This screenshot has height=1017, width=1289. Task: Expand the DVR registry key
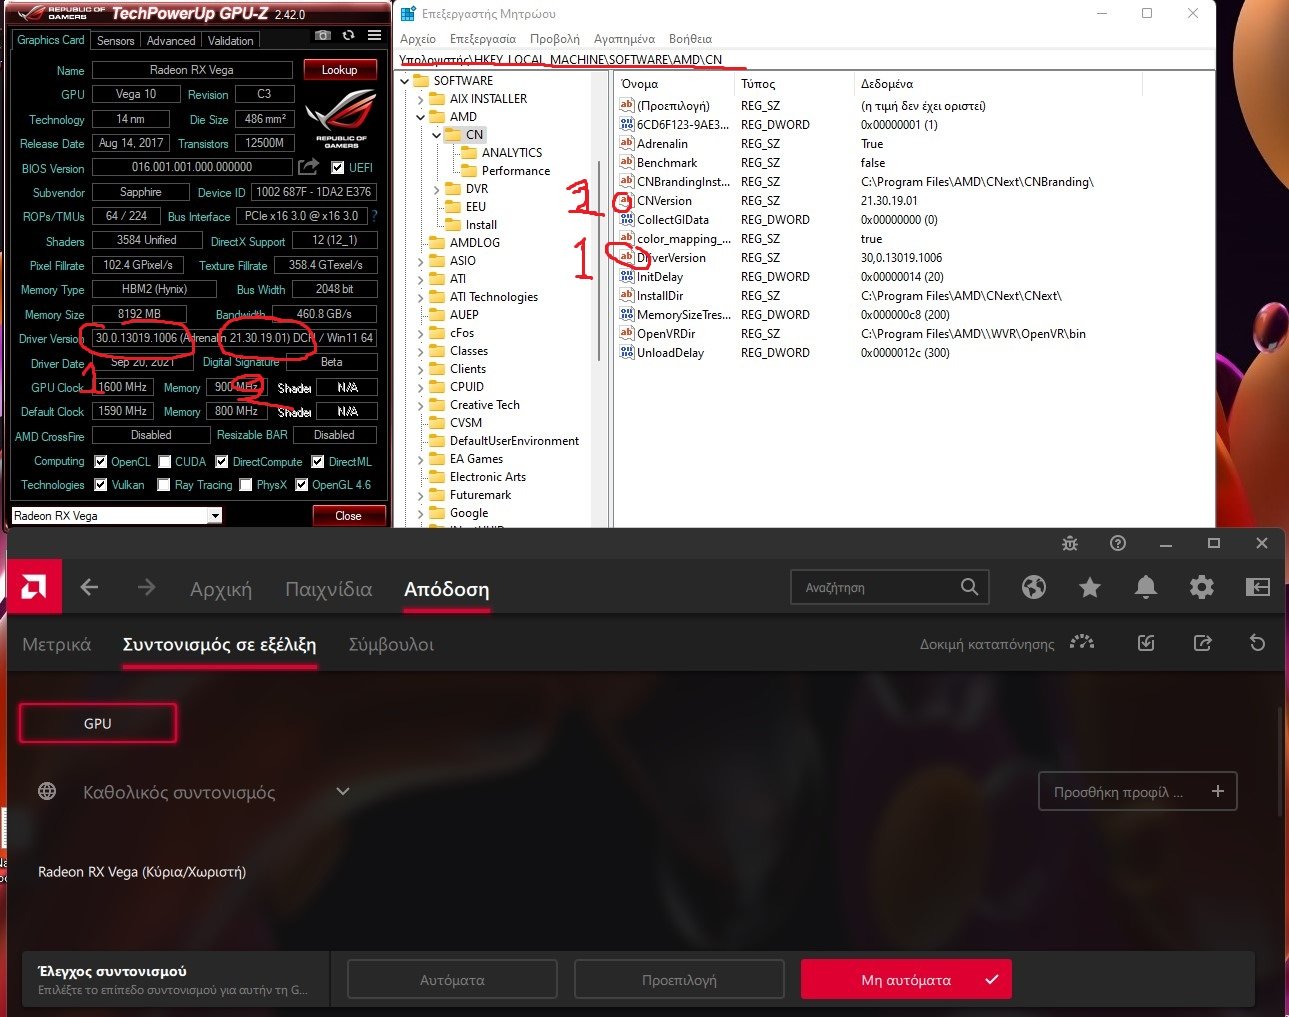click(437, 189)
